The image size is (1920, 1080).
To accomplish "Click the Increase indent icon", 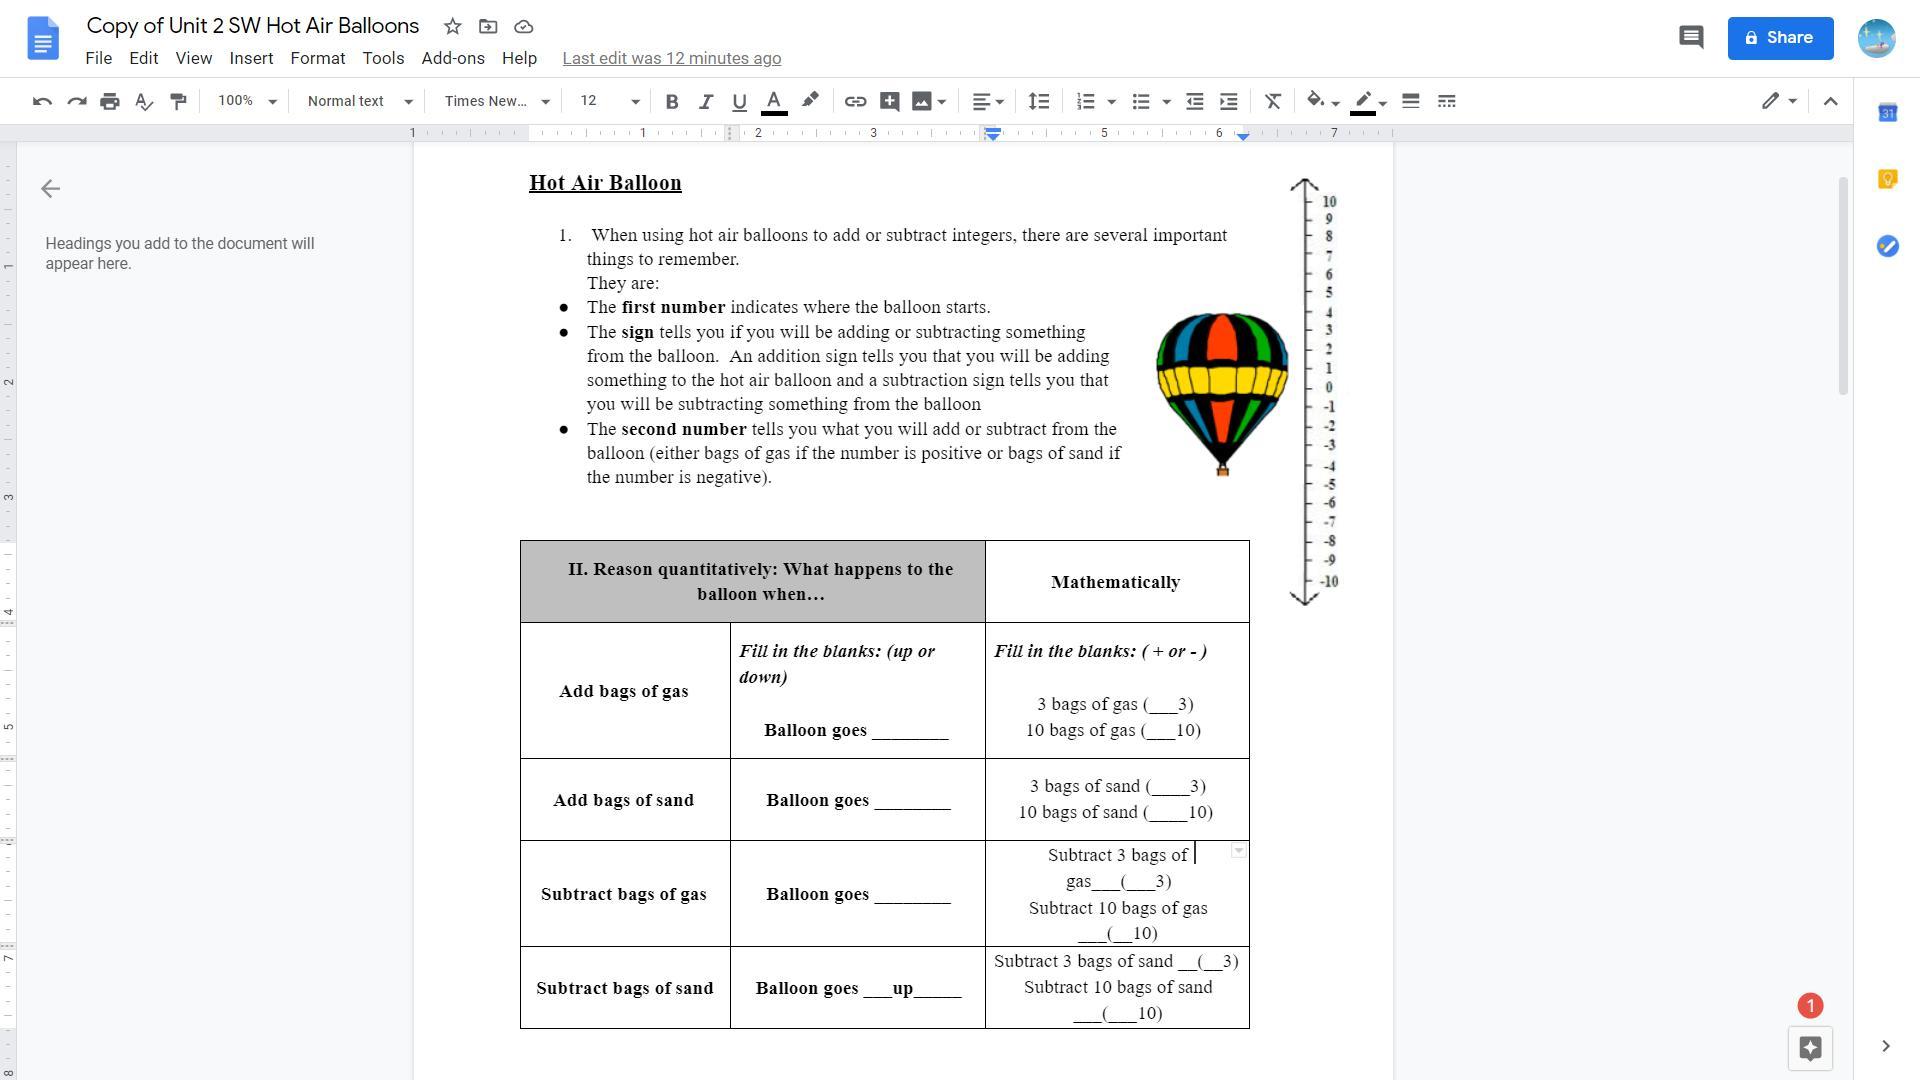I will [x=1229, y=101].
